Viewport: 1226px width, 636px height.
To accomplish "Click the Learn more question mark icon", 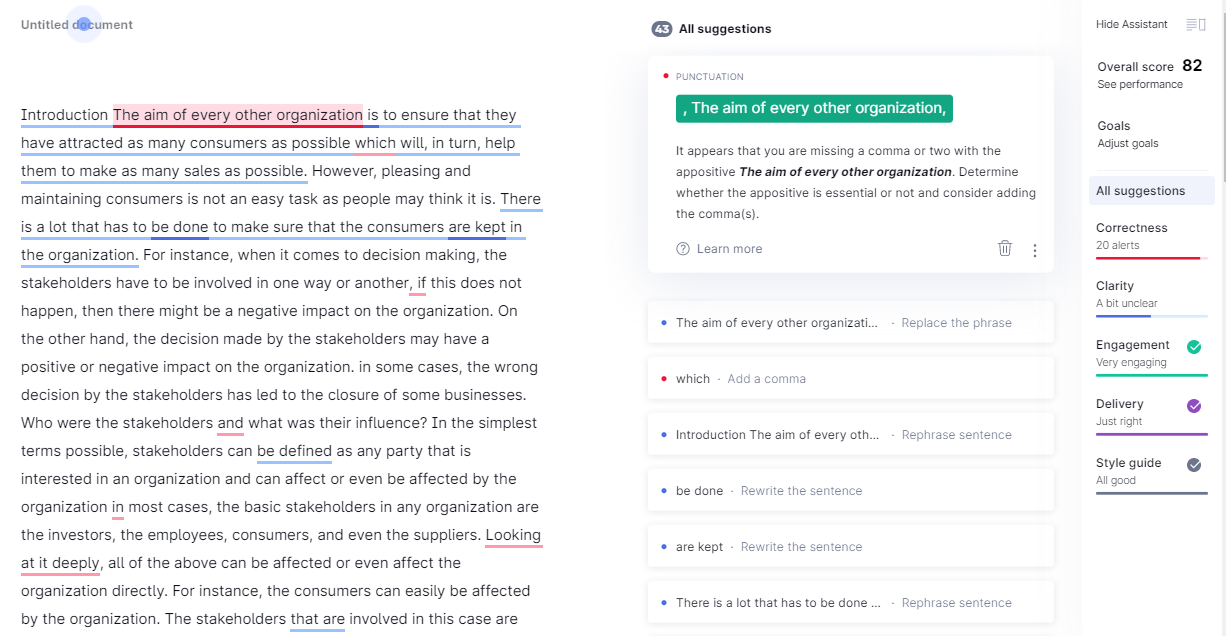I will [683, 249].
